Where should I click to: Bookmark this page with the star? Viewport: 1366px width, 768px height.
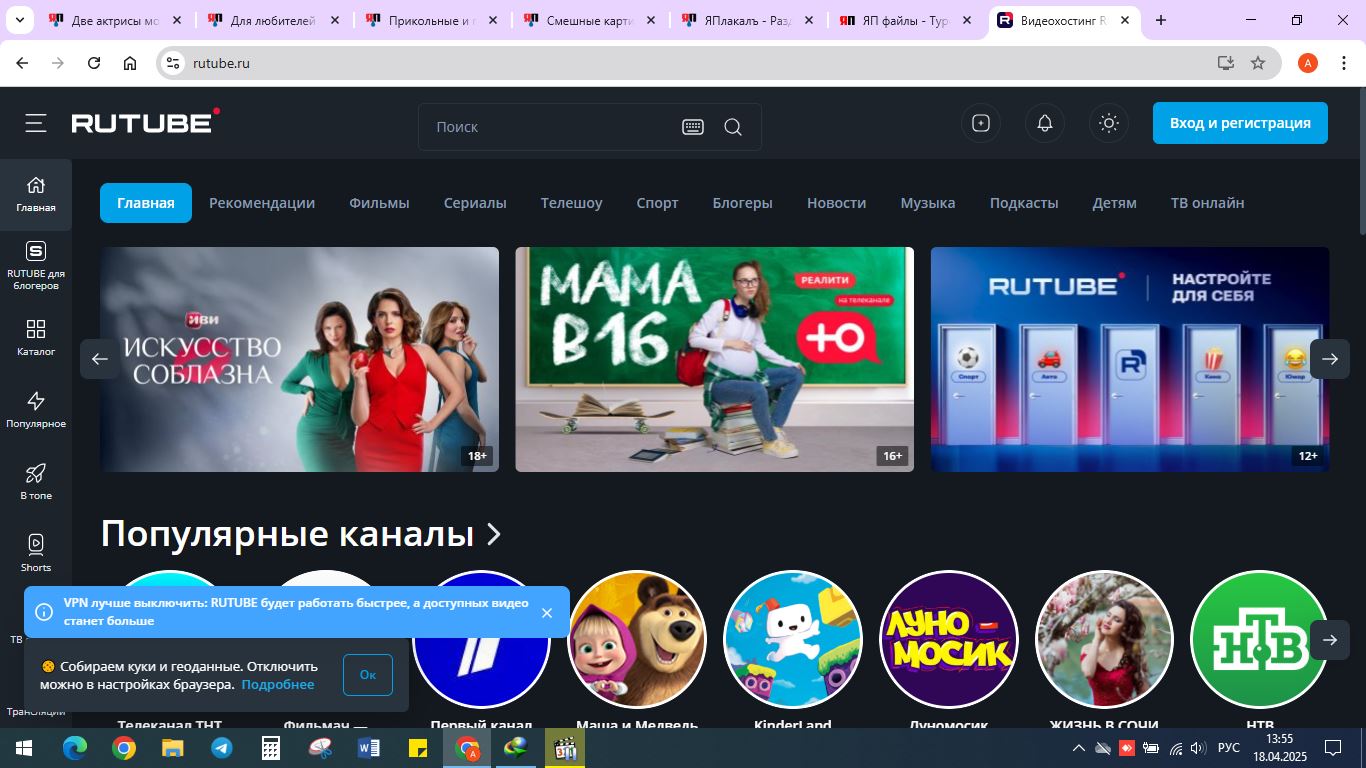(x=1258, y=63)
